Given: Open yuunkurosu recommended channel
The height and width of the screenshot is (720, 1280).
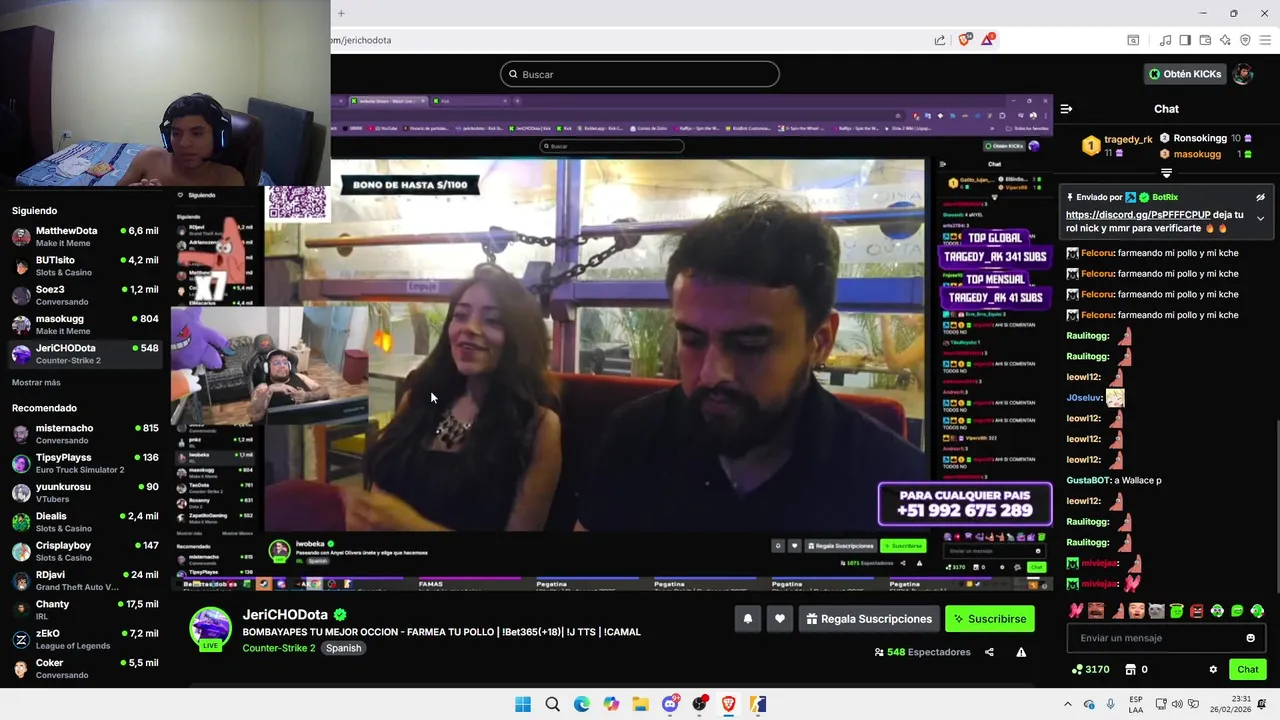Looking at the screenshot, I should point(84,492).
